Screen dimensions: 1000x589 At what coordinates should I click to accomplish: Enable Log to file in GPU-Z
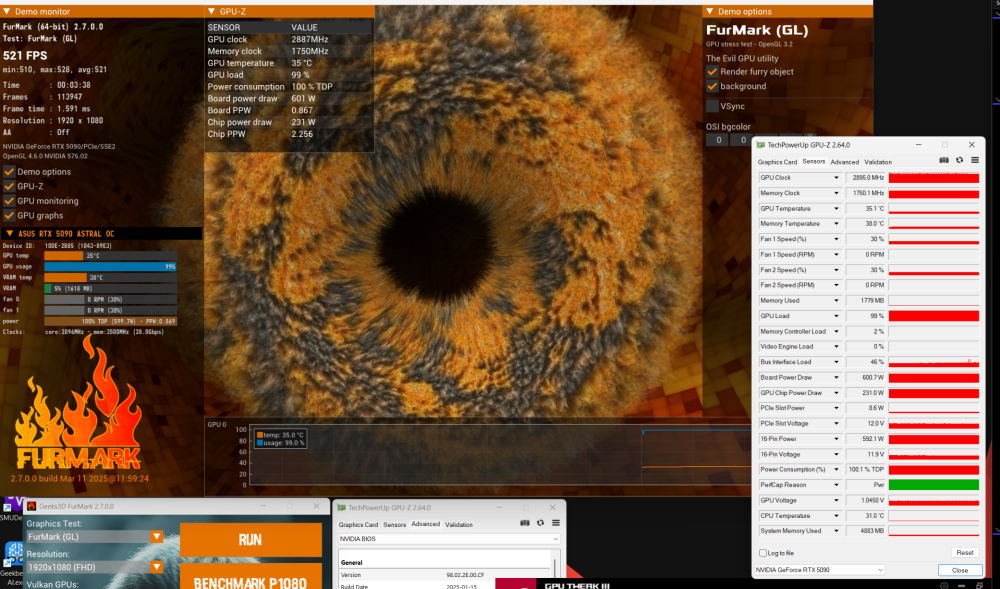tap(763, 553)
